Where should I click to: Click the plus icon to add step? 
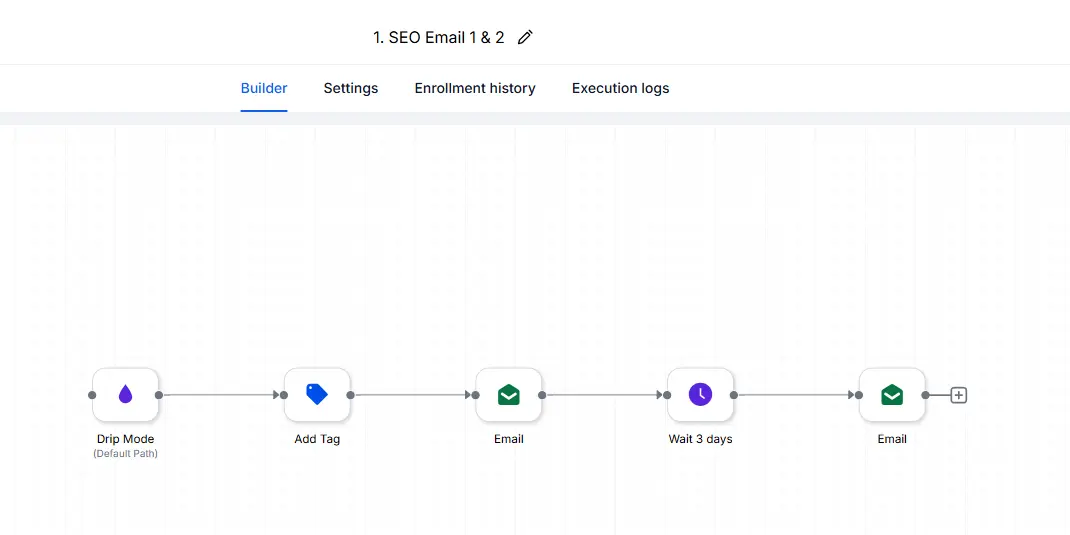click(x=959, y=395)
